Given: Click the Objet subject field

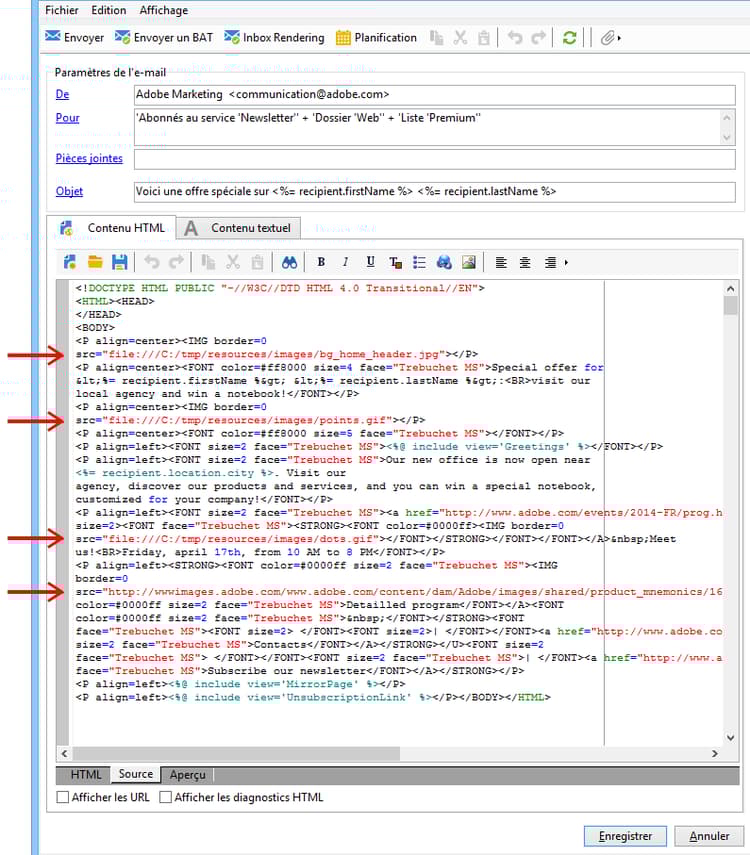Looking at the screenshot, I should click(x=435, y=192).
